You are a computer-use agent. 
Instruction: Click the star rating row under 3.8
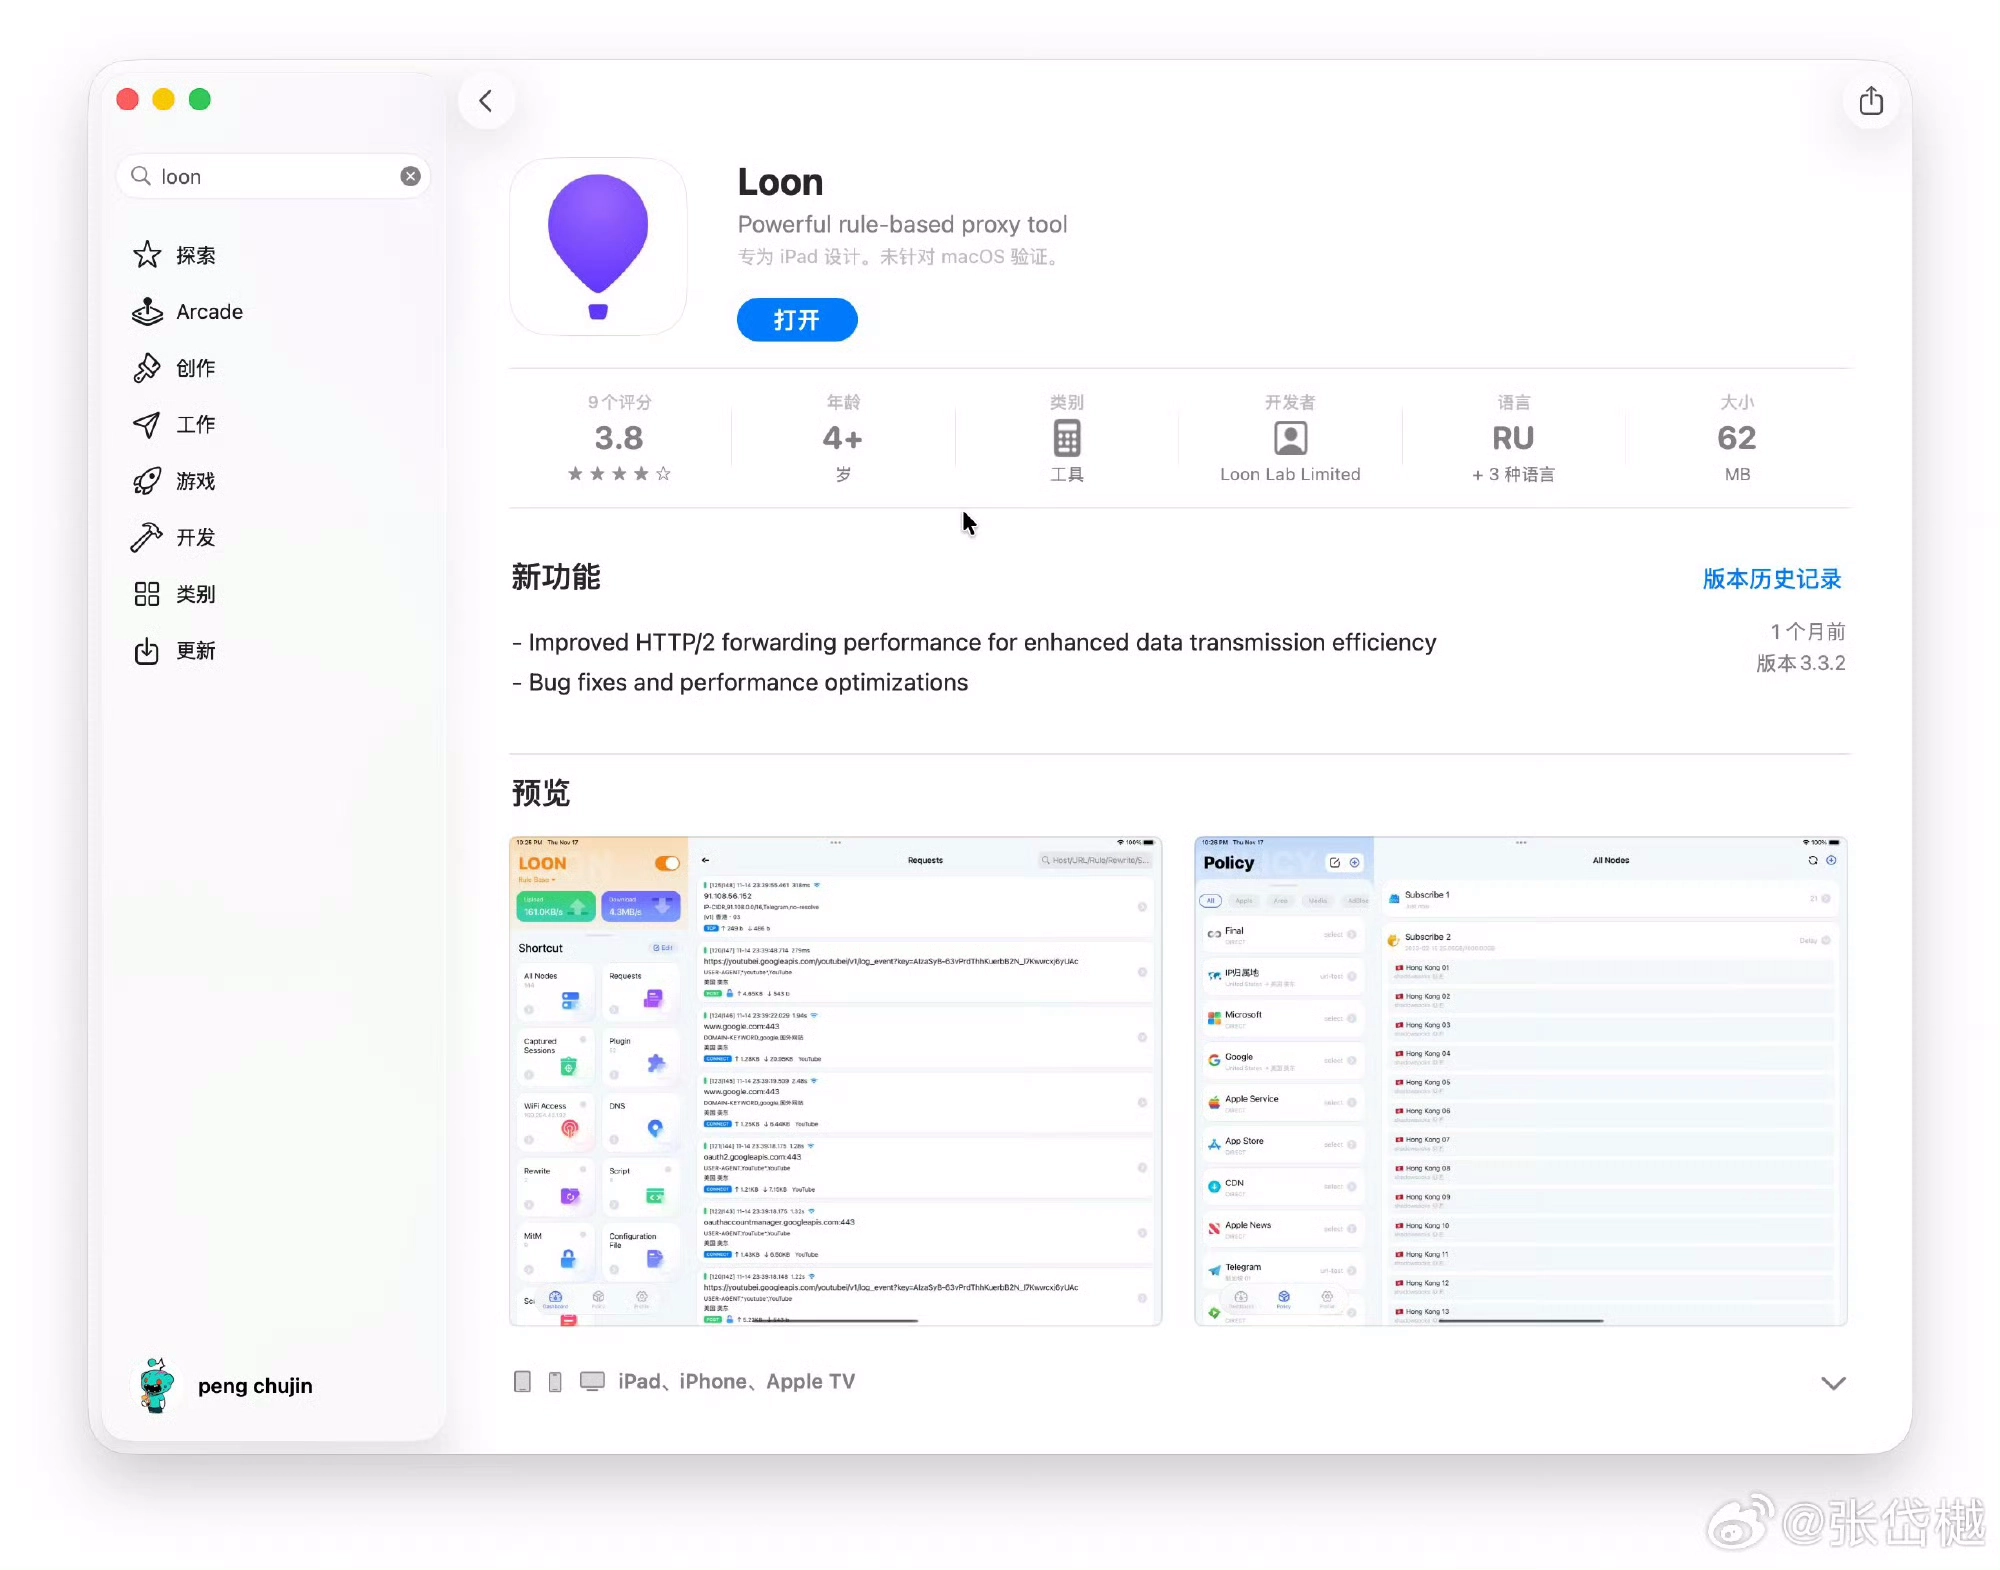point(619,474)
